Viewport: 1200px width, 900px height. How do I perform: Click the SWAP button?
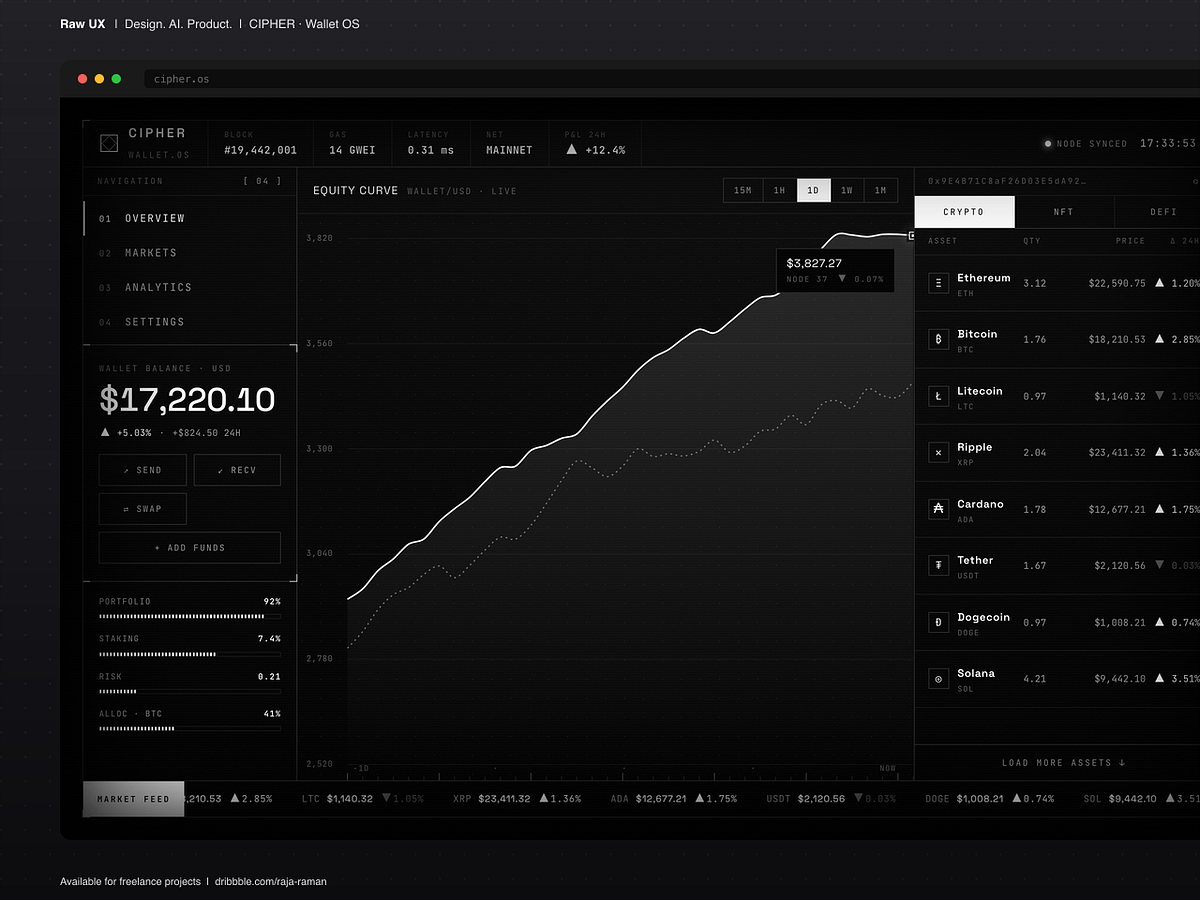143,509
